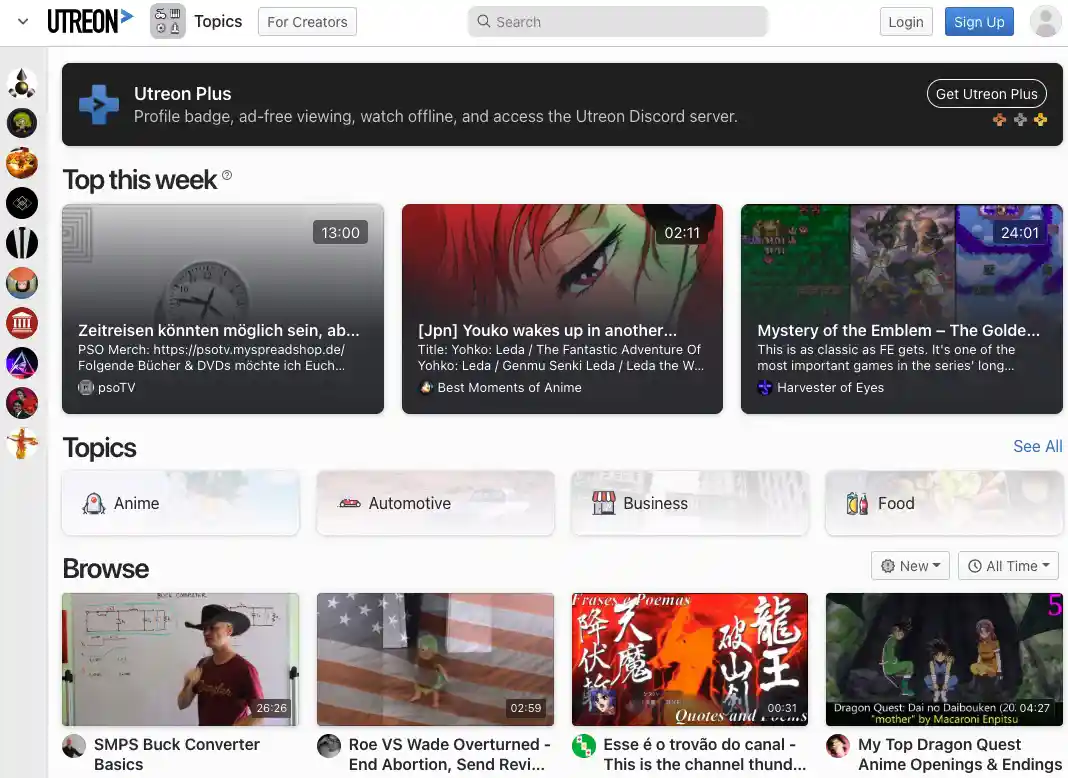
Task: Open the grey spheres-and-cone channel avatar in sidebar
Action: point(22,83)
